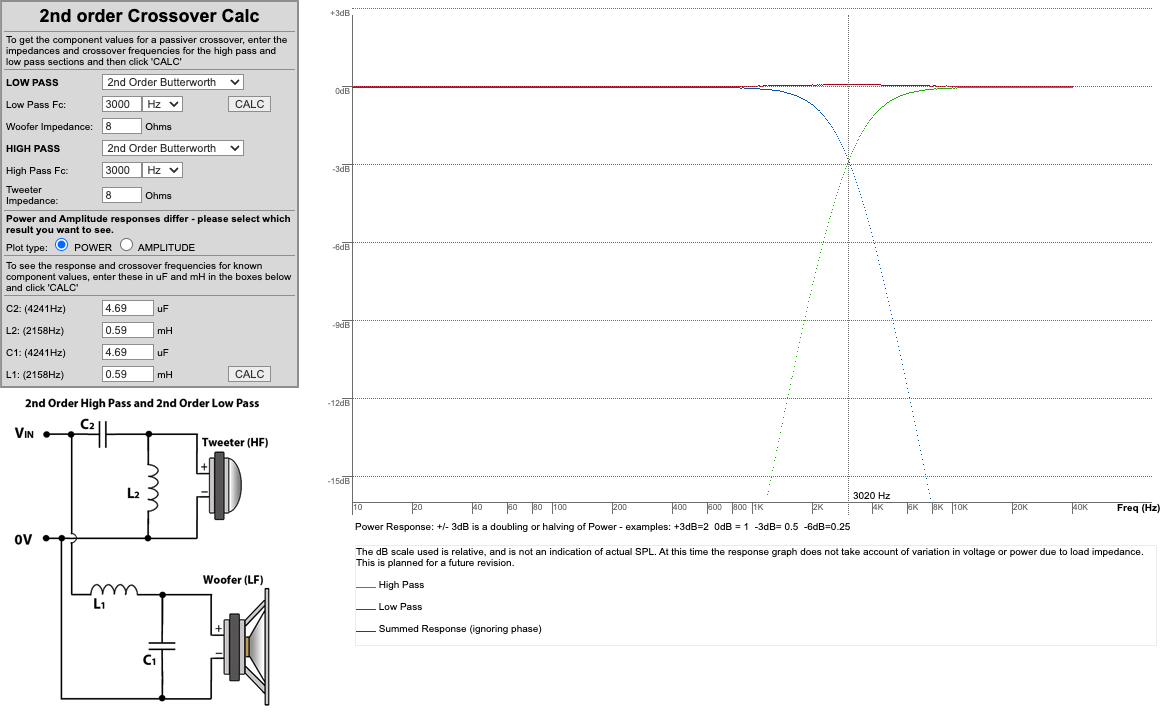Click the 'Freq (Hz)' axis label
The width and height of the screenshot is (1172, 728).
coord(1138,508)
